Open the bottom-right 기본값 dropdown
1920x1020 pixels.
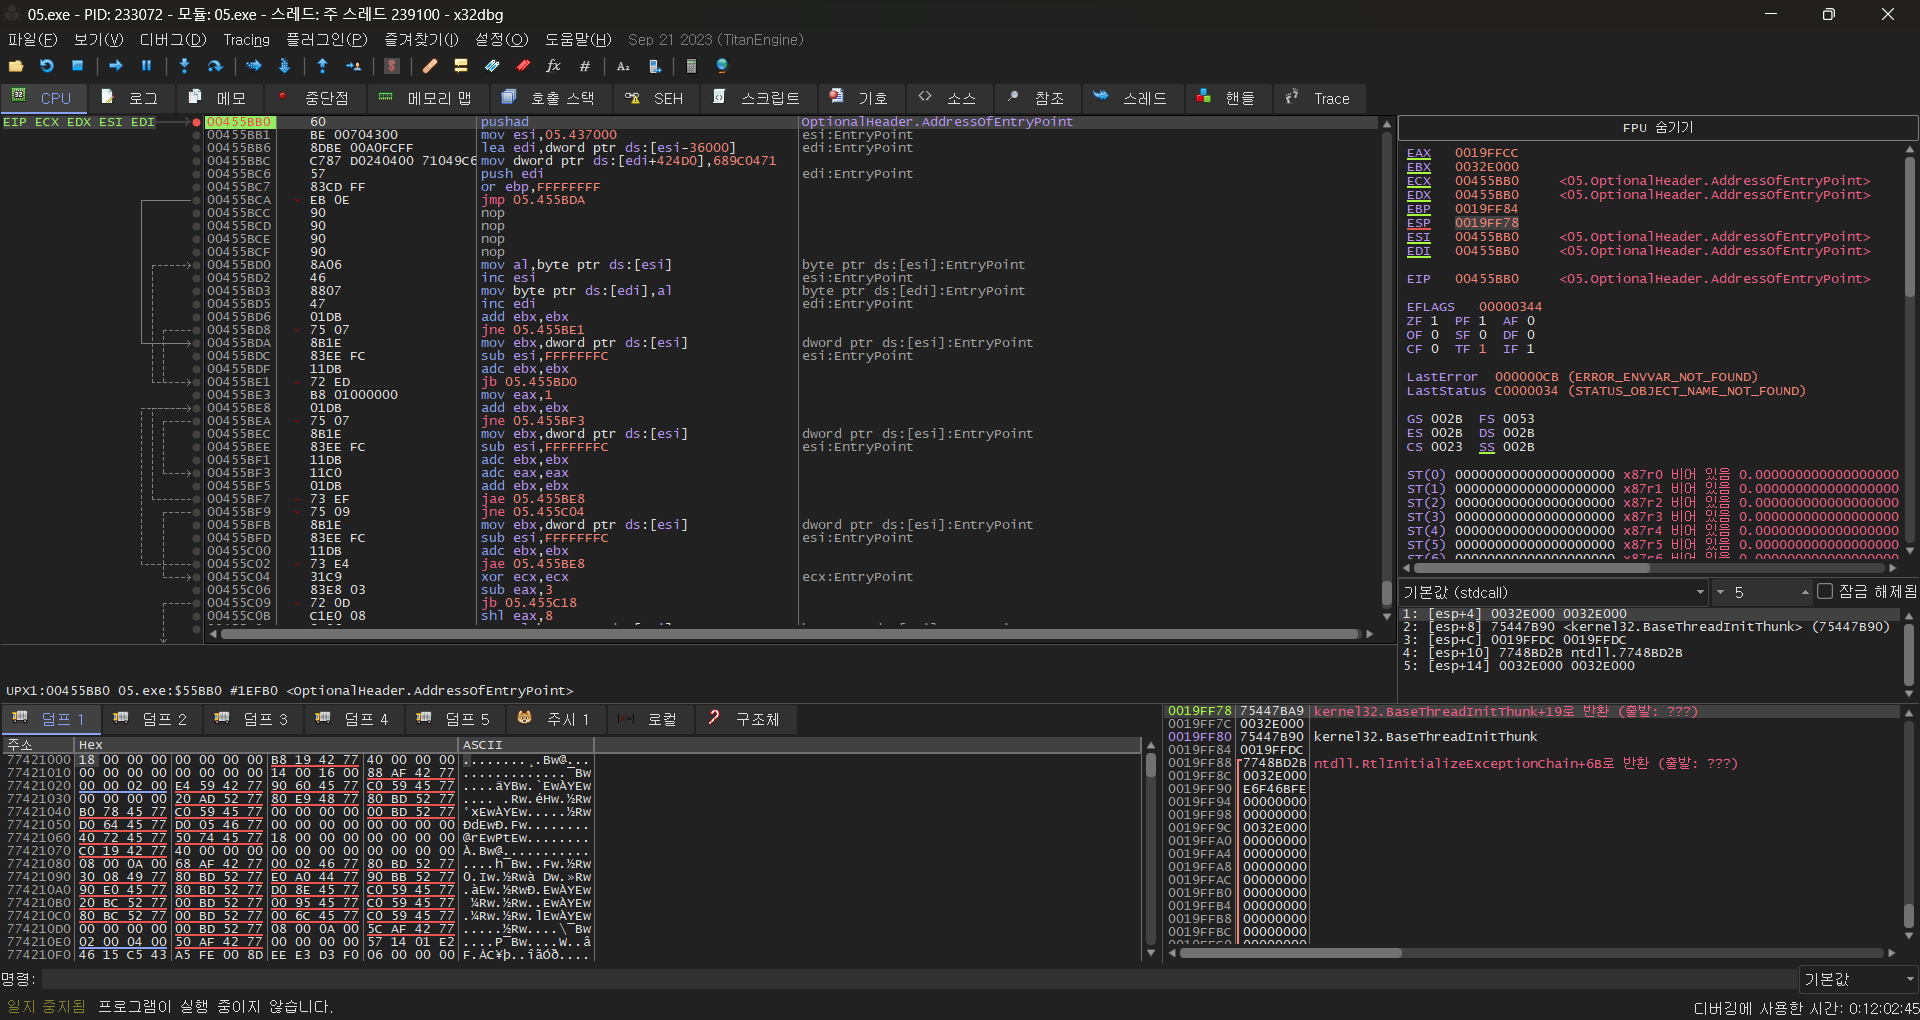(1856, 979)
